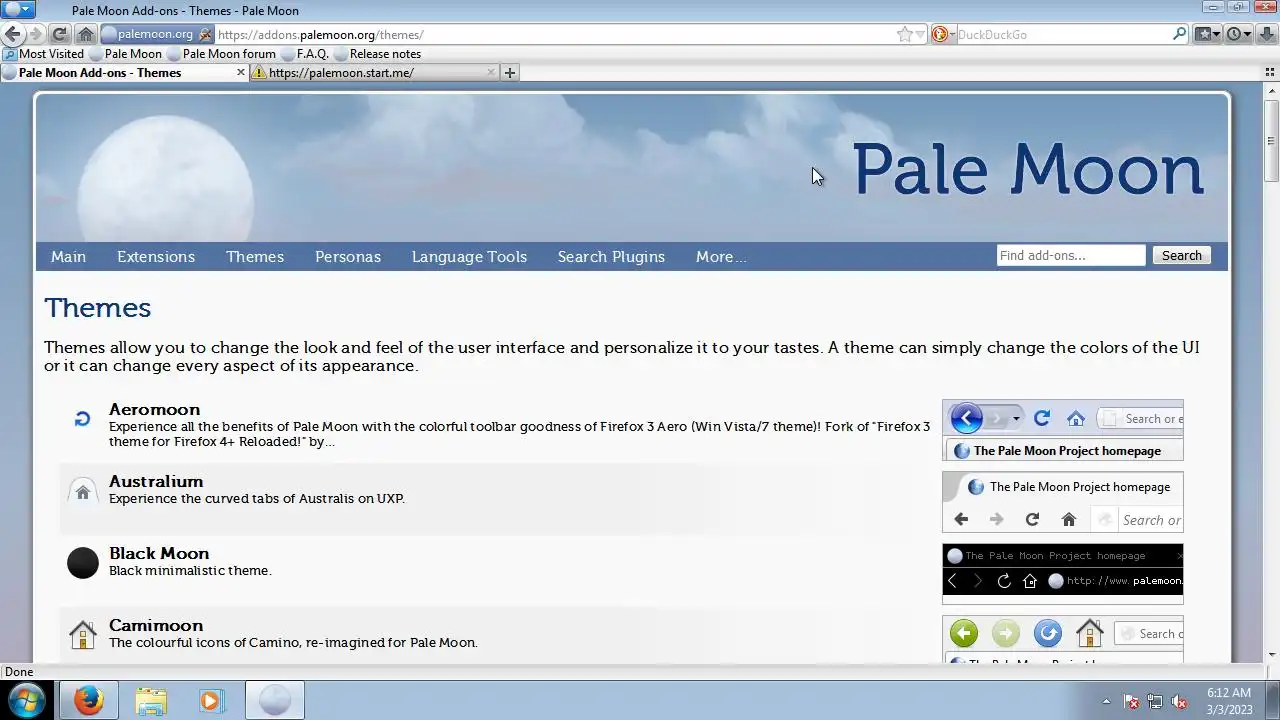List all tabs button
1280x720 pixels.
(1271, 72)
